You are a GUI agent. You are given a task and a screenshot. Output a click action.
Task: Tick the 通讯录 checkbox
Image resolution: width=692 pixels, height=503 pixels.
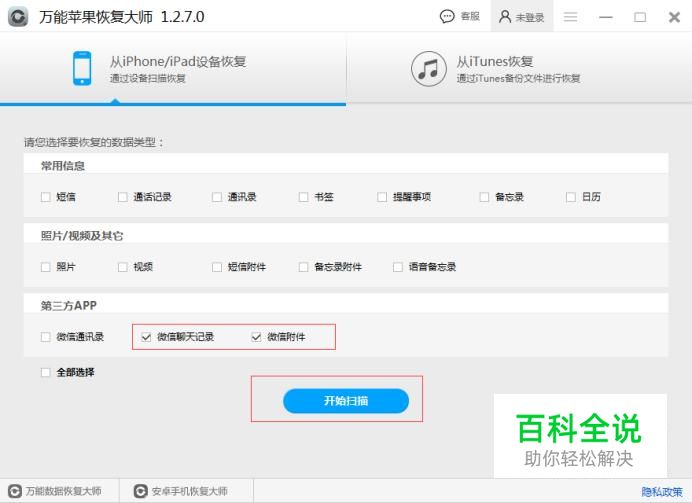point(217,197)
